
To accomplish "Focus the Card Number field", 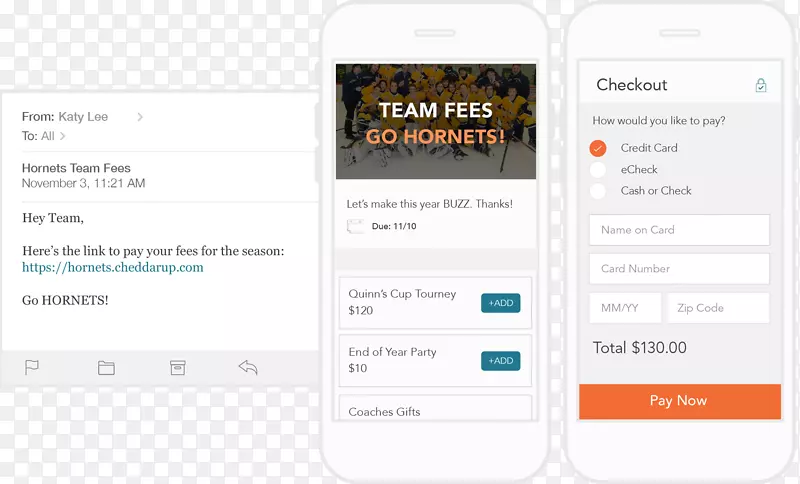I will click(x=679, y=269).
